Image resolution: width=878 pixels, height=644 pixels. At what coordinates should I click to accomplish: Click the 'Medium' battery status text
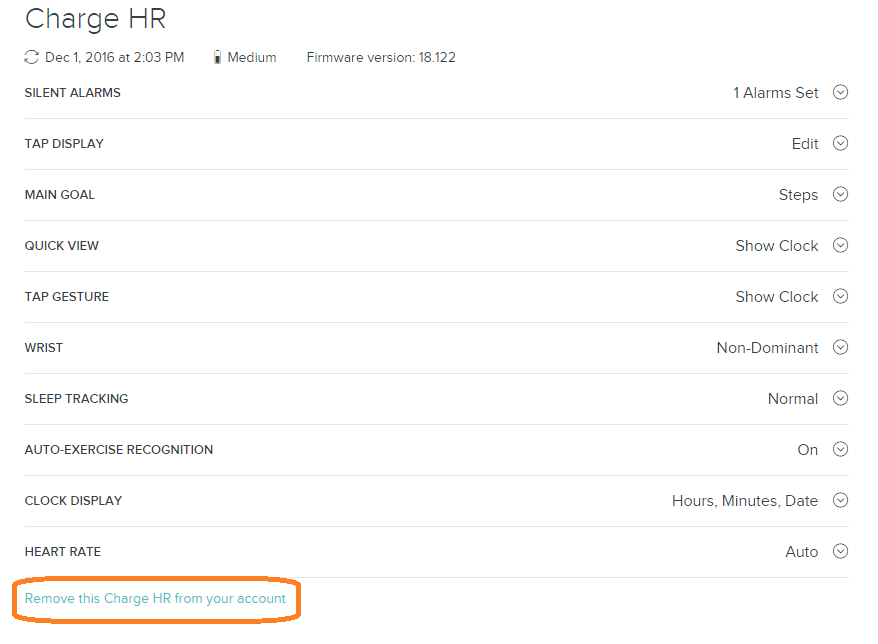251,57
